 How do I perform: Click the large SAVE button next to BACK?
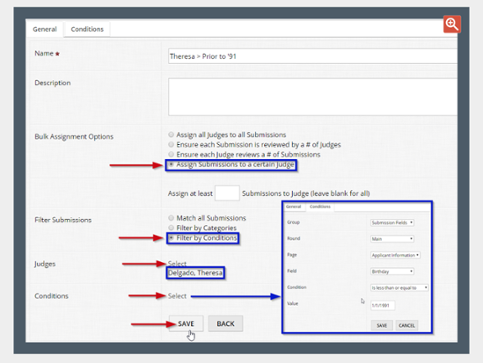click(186, 323)
